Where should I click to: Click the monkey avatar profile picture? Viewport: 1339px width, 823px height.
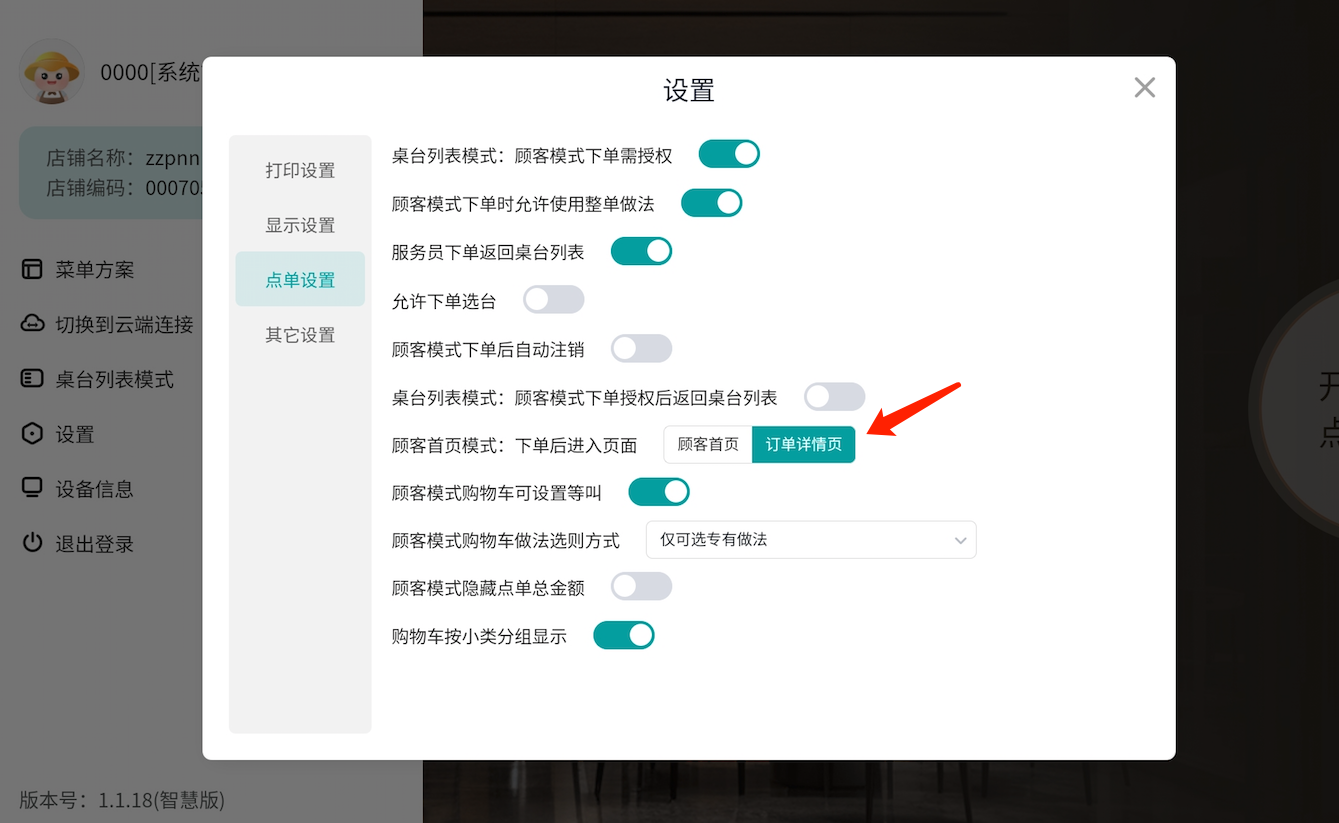(x=52, y=72)
